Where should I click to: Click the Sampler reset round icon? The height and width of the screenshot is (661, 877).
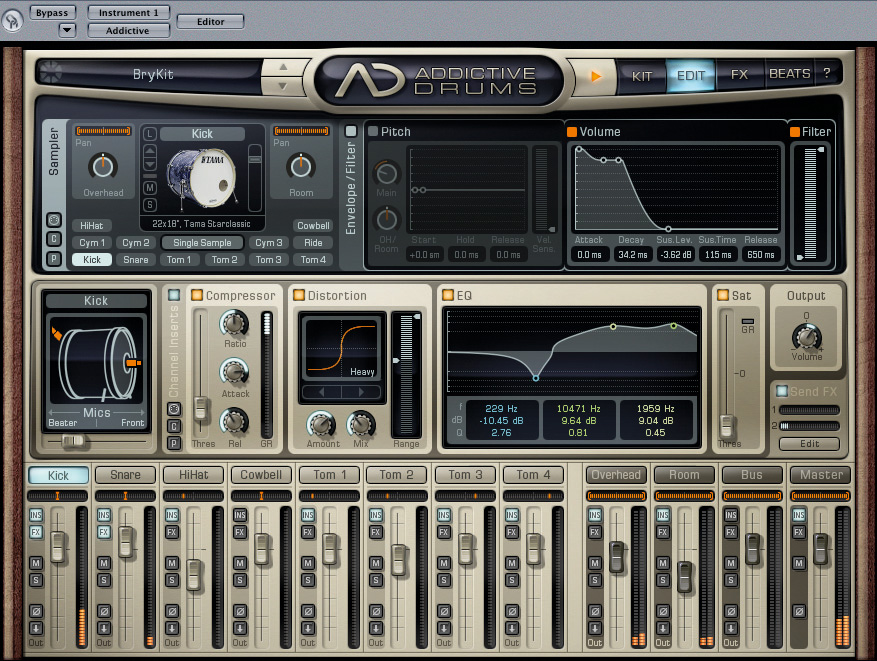point(54,220)
